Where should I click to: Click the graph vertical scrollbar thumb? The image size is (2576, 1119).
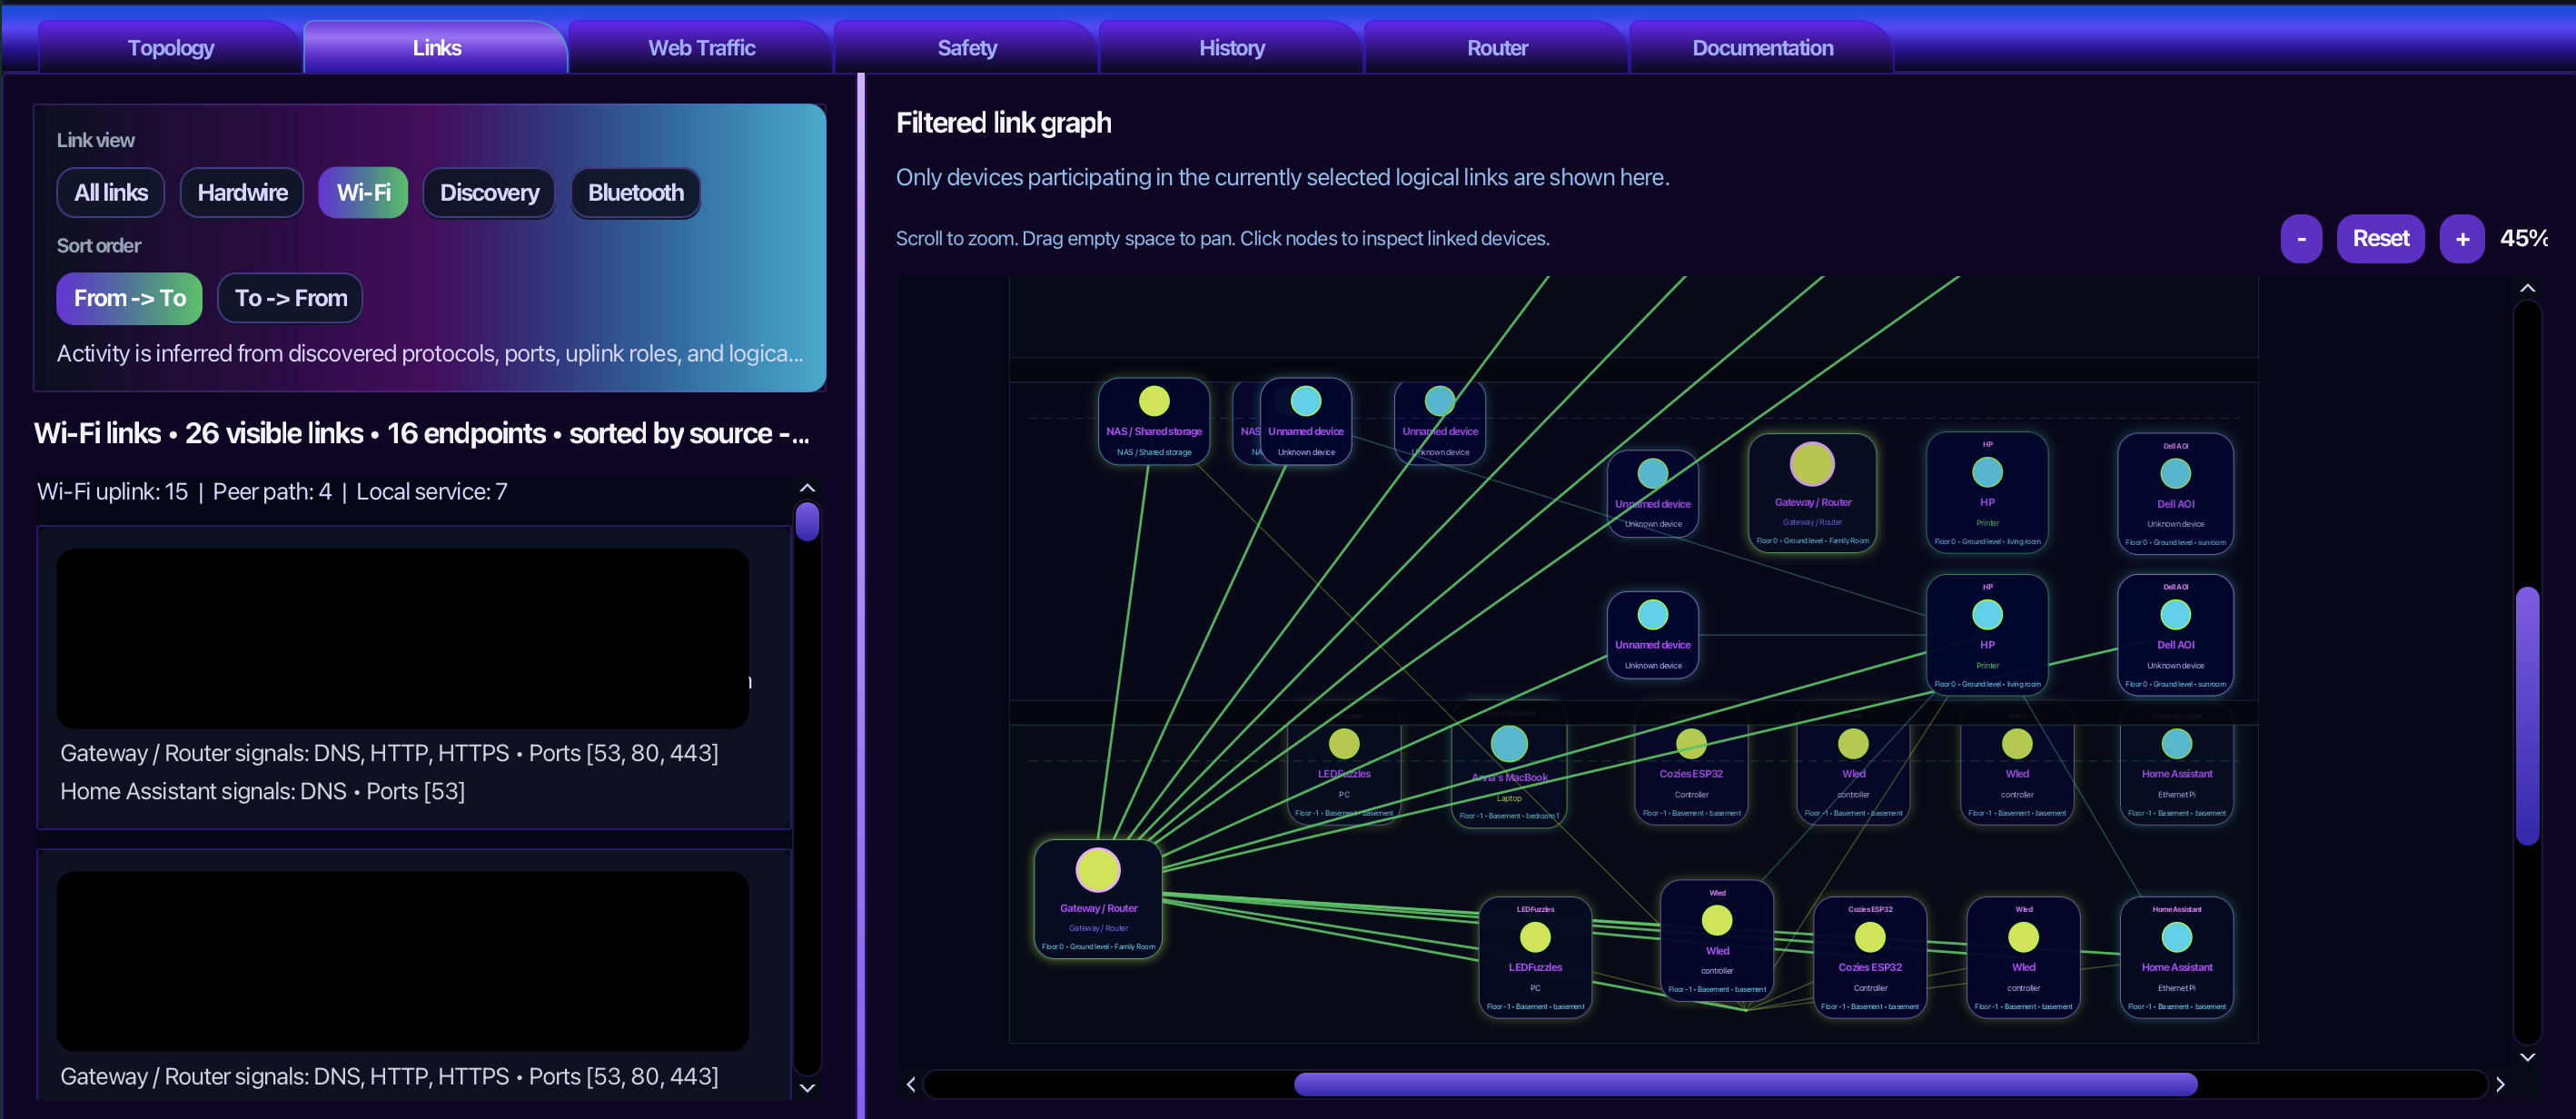2528,716
